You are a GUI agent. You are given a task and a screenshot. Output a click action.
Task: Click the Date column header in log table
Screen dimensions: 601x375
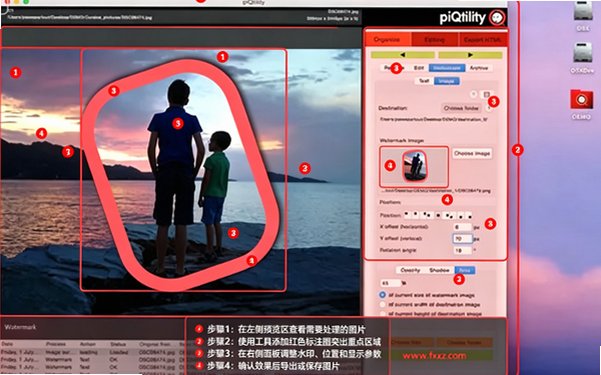(x=7, y=344)
